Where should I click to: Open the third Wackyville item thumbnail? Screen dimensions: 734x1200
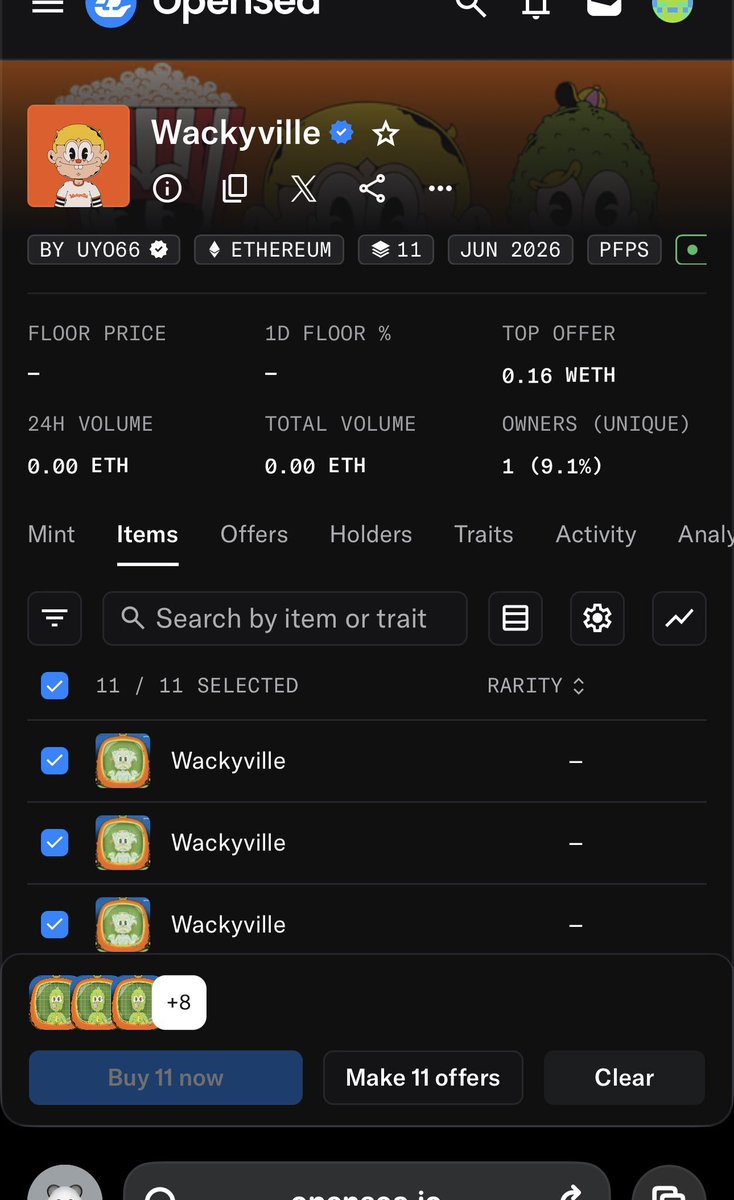pyautogui.click(x=123, y=925)
